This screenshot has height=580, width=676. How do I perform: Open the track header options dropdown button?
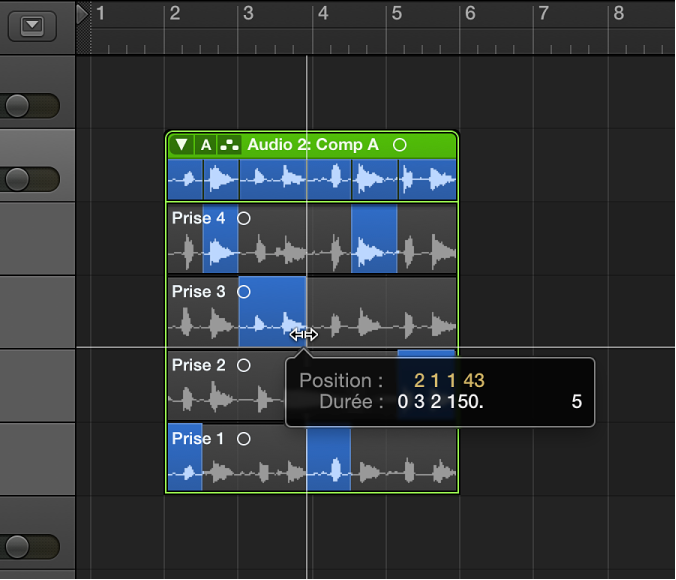point(32,26)
